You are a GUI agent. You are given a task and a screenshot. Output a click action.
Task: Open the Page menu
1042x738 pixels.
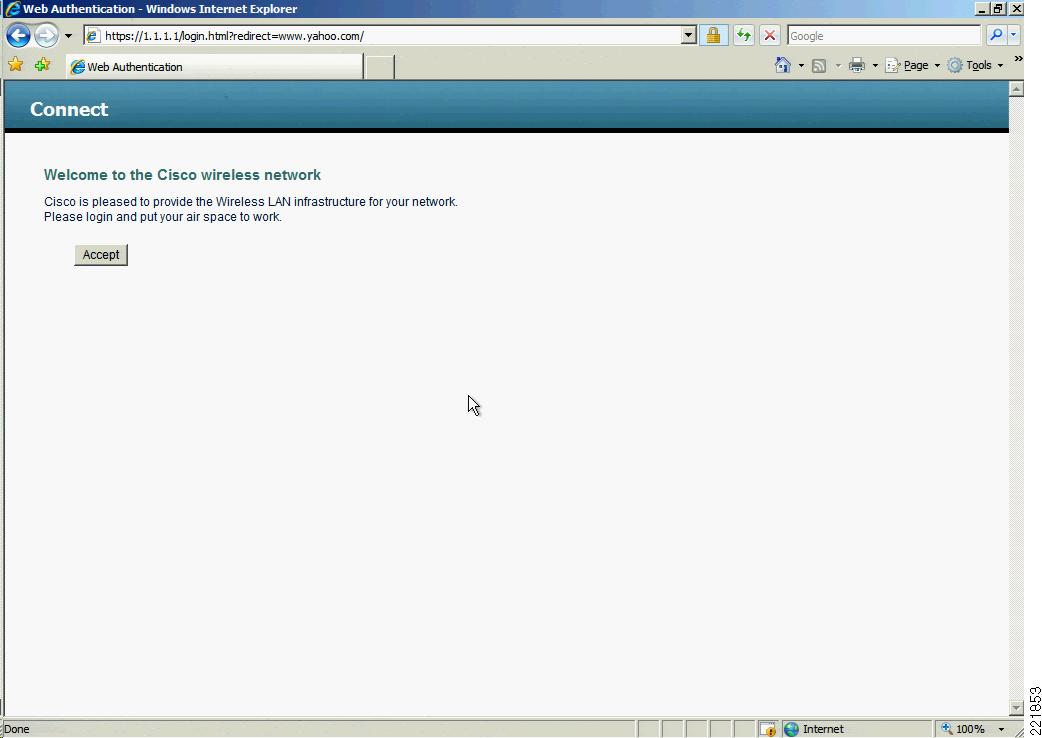912,65
